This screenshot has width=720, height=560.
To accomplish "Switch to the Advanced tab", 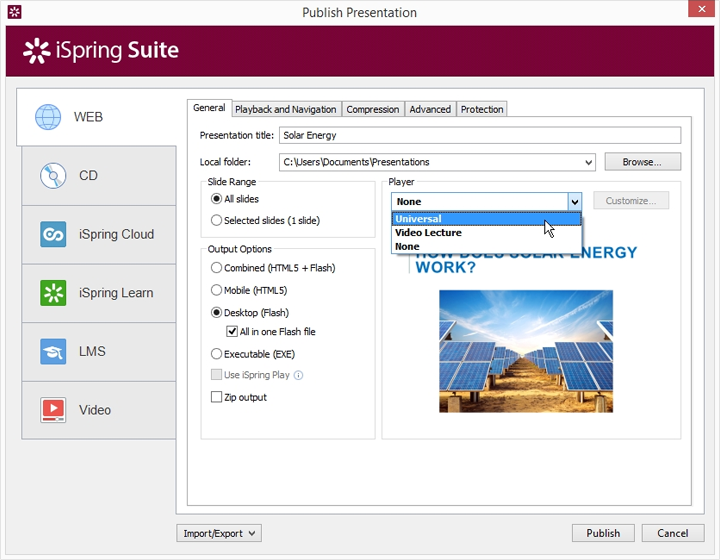I will 430,109.
